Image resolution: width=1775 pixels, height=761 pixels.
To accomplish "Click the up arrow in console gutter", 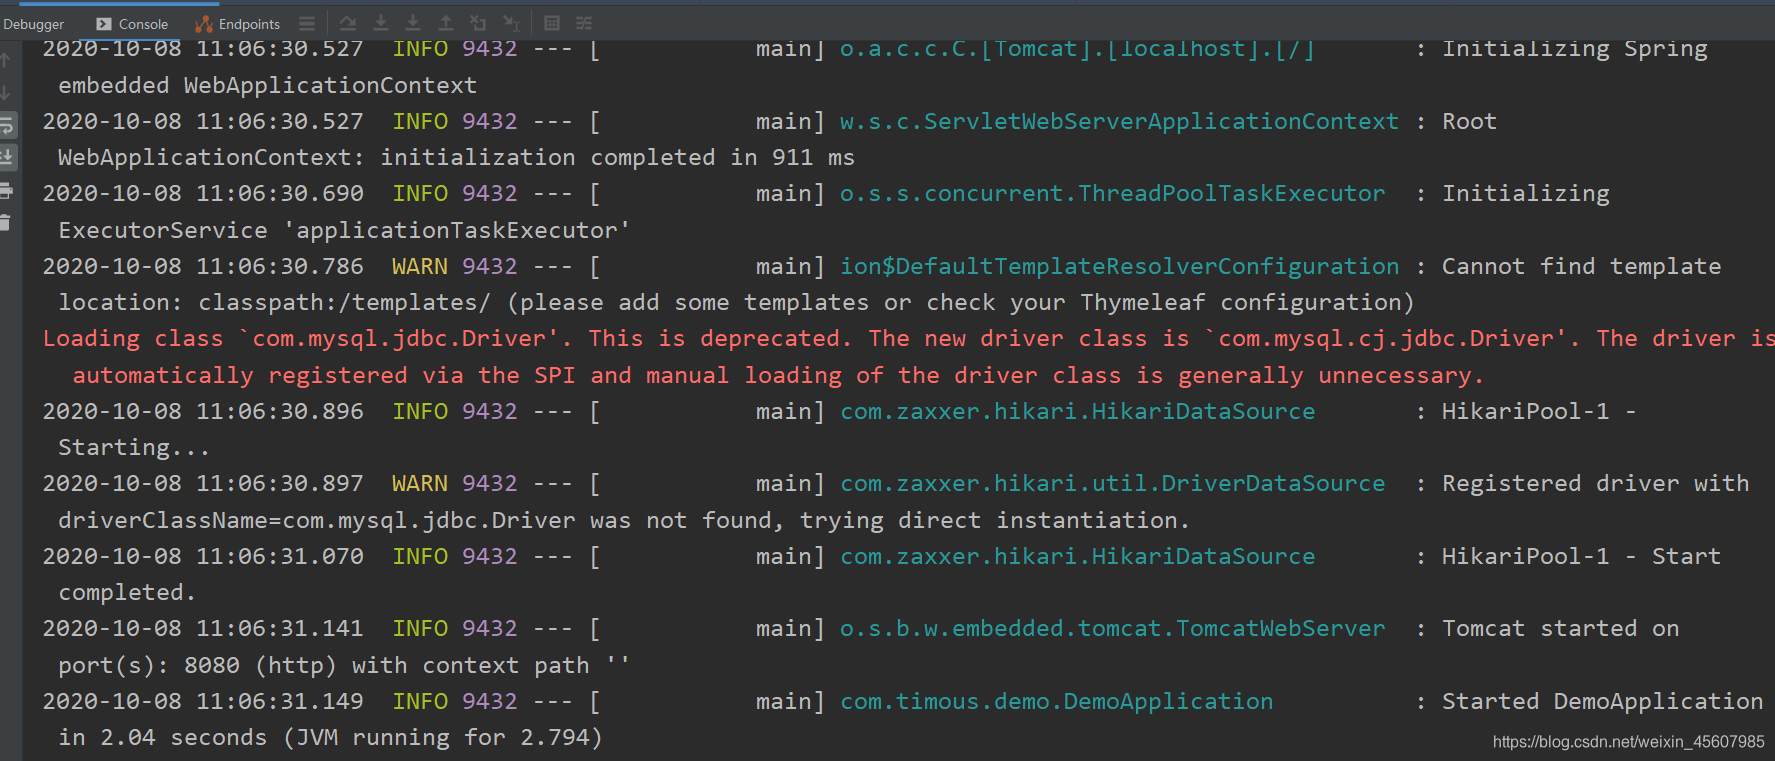I will 6,60.
